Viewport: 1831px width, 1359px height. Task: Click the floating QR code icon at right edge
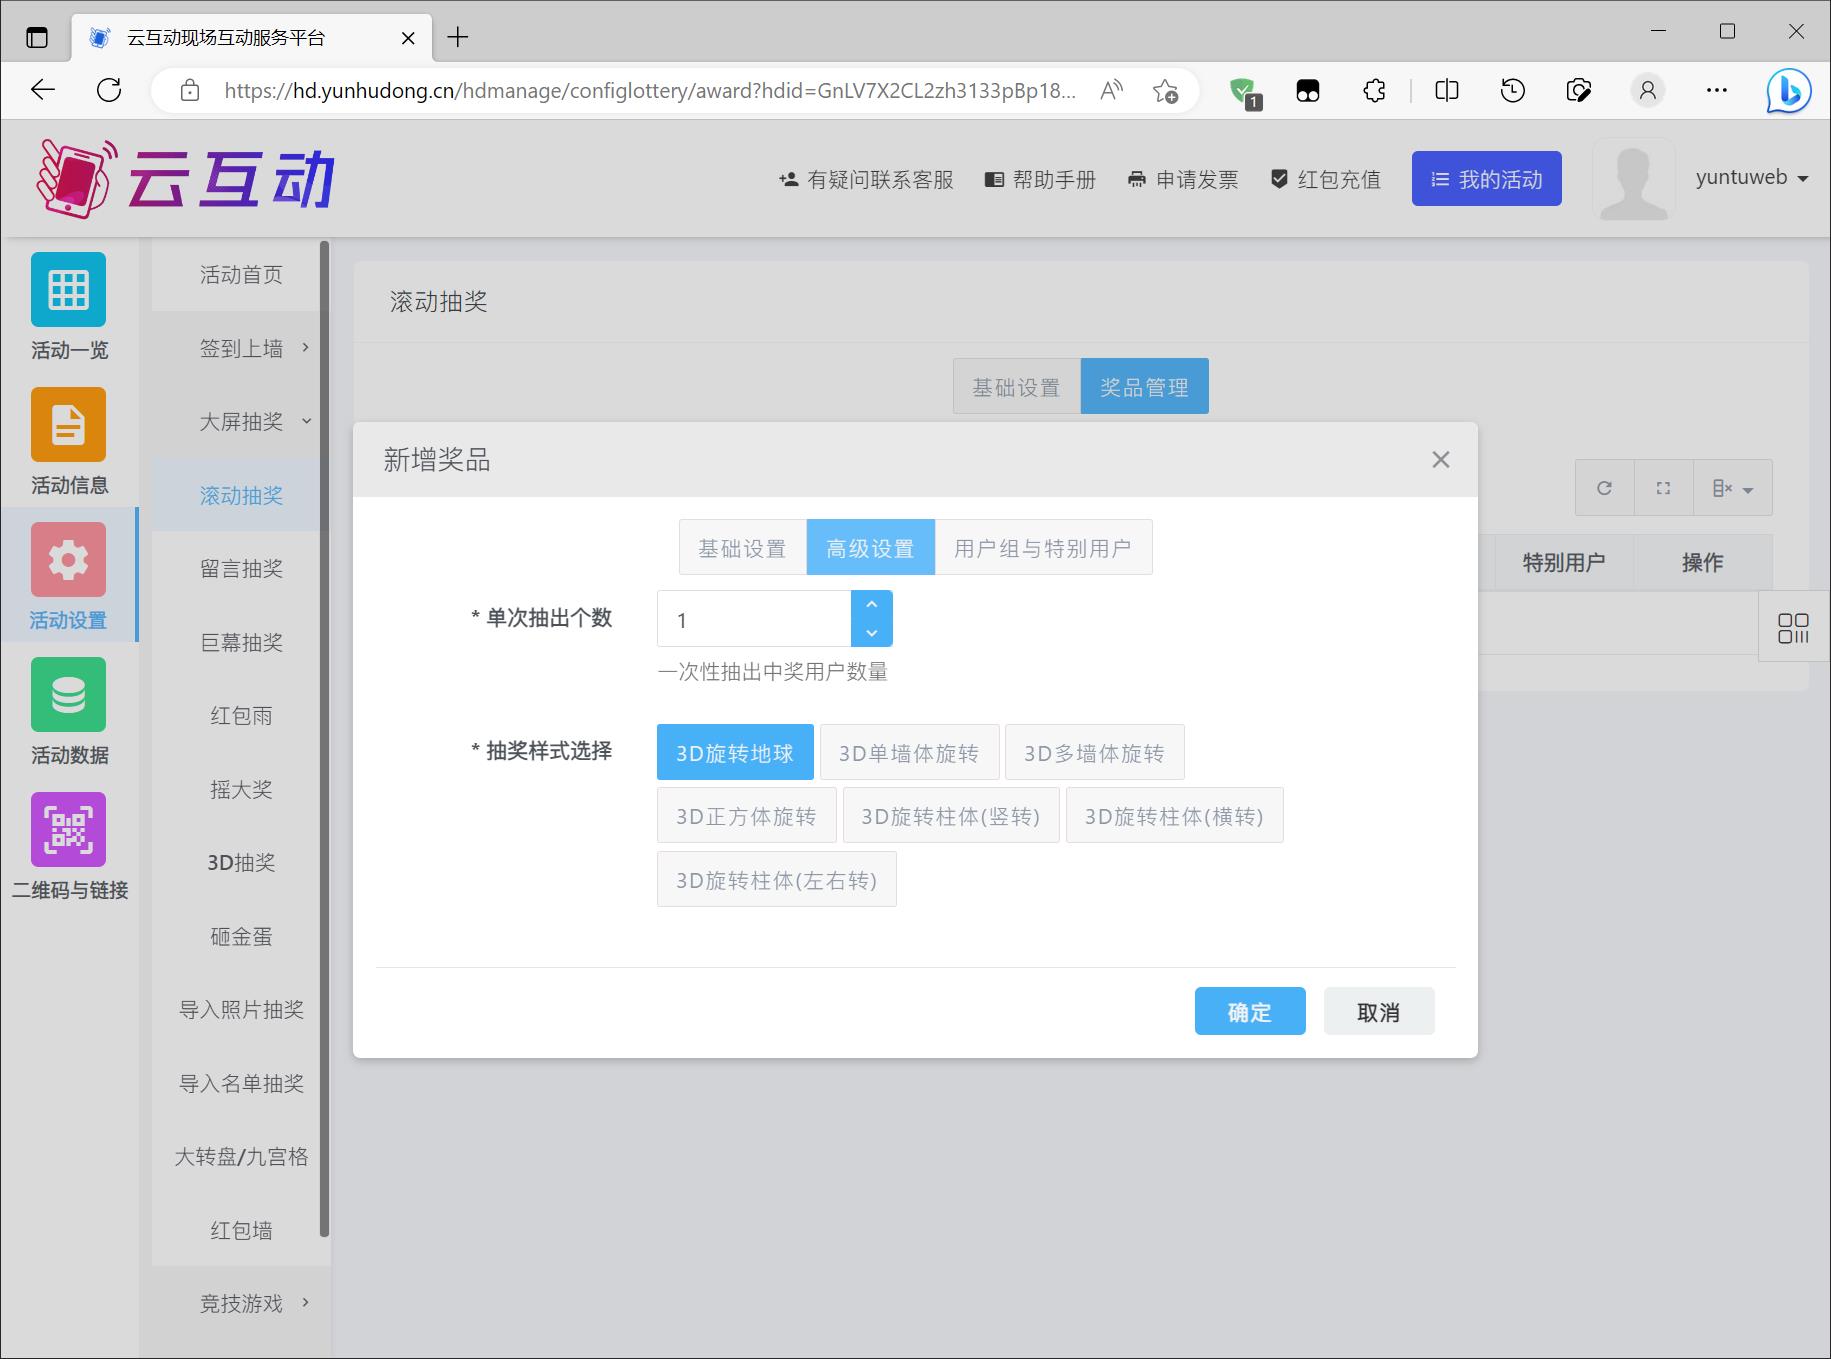tap(1793, 628)
